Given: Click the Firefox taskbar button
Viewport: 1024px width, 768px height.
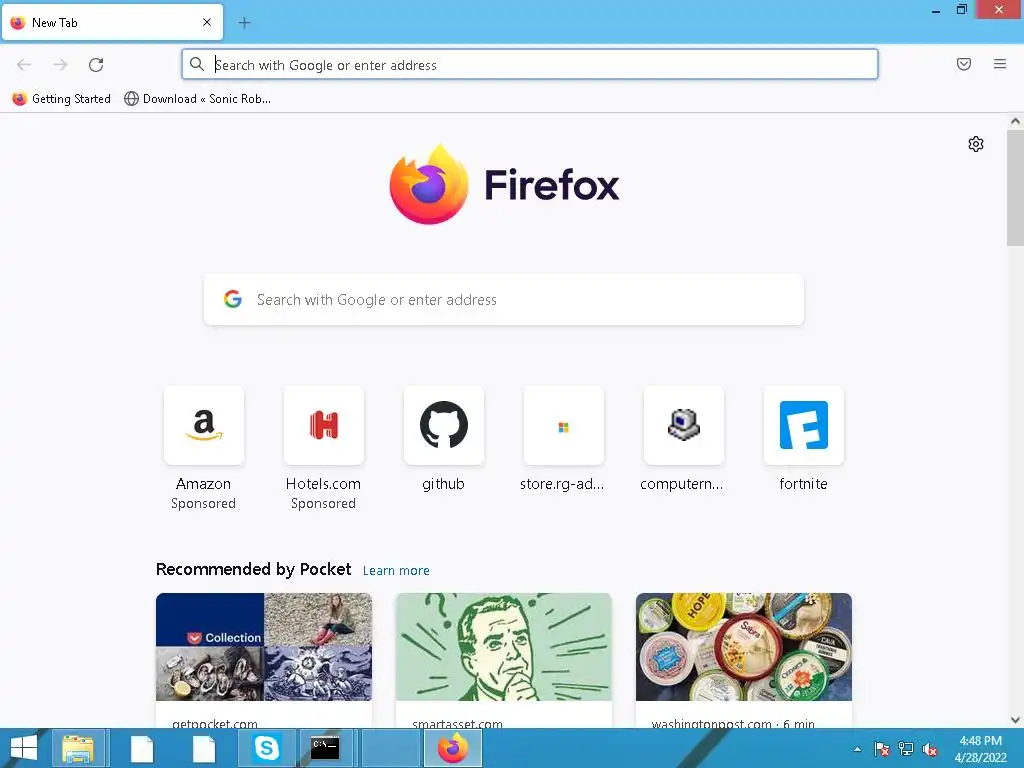Looking at the screenshot, I should (x=453, y=748).
